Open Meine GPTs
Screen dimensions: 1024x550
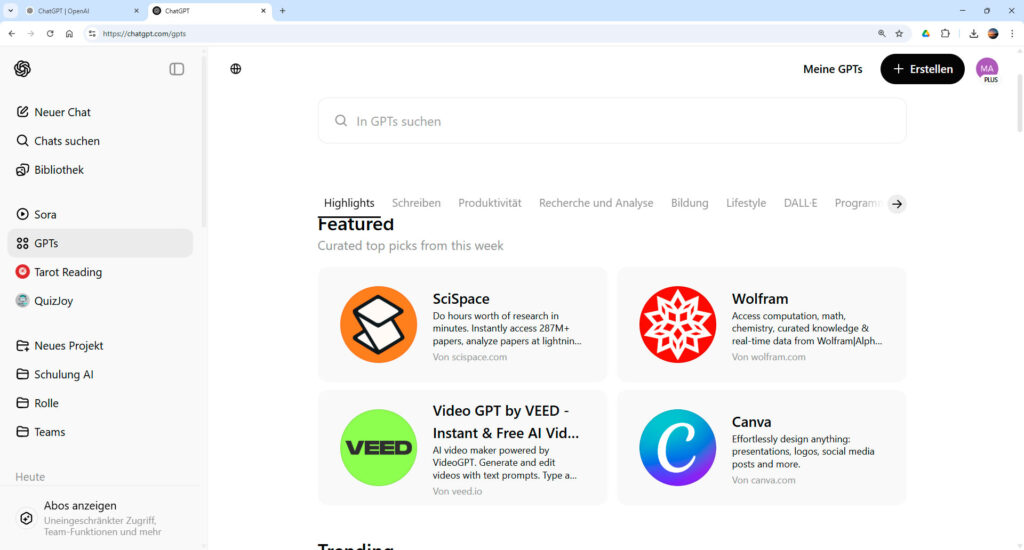pyautogui.click(x=833, y=69)
